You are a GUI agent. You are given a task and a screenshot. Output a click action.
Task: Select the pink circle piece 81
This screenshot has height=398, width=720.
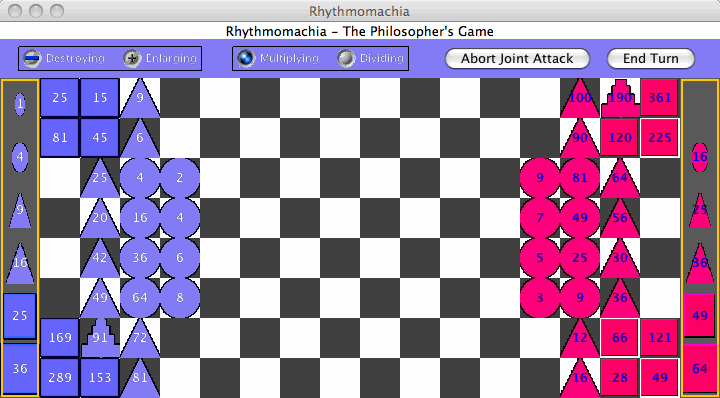pos(580,178)
